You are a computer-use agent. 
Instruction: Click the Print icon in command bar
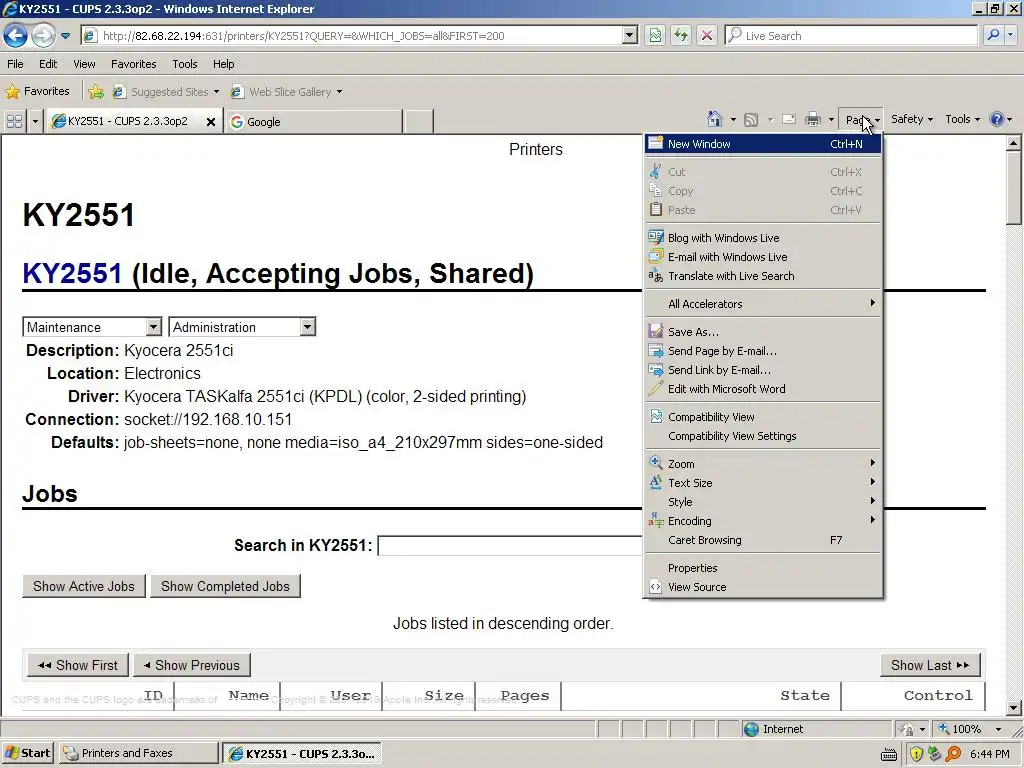pyautogui.click(x=812, y=120)
